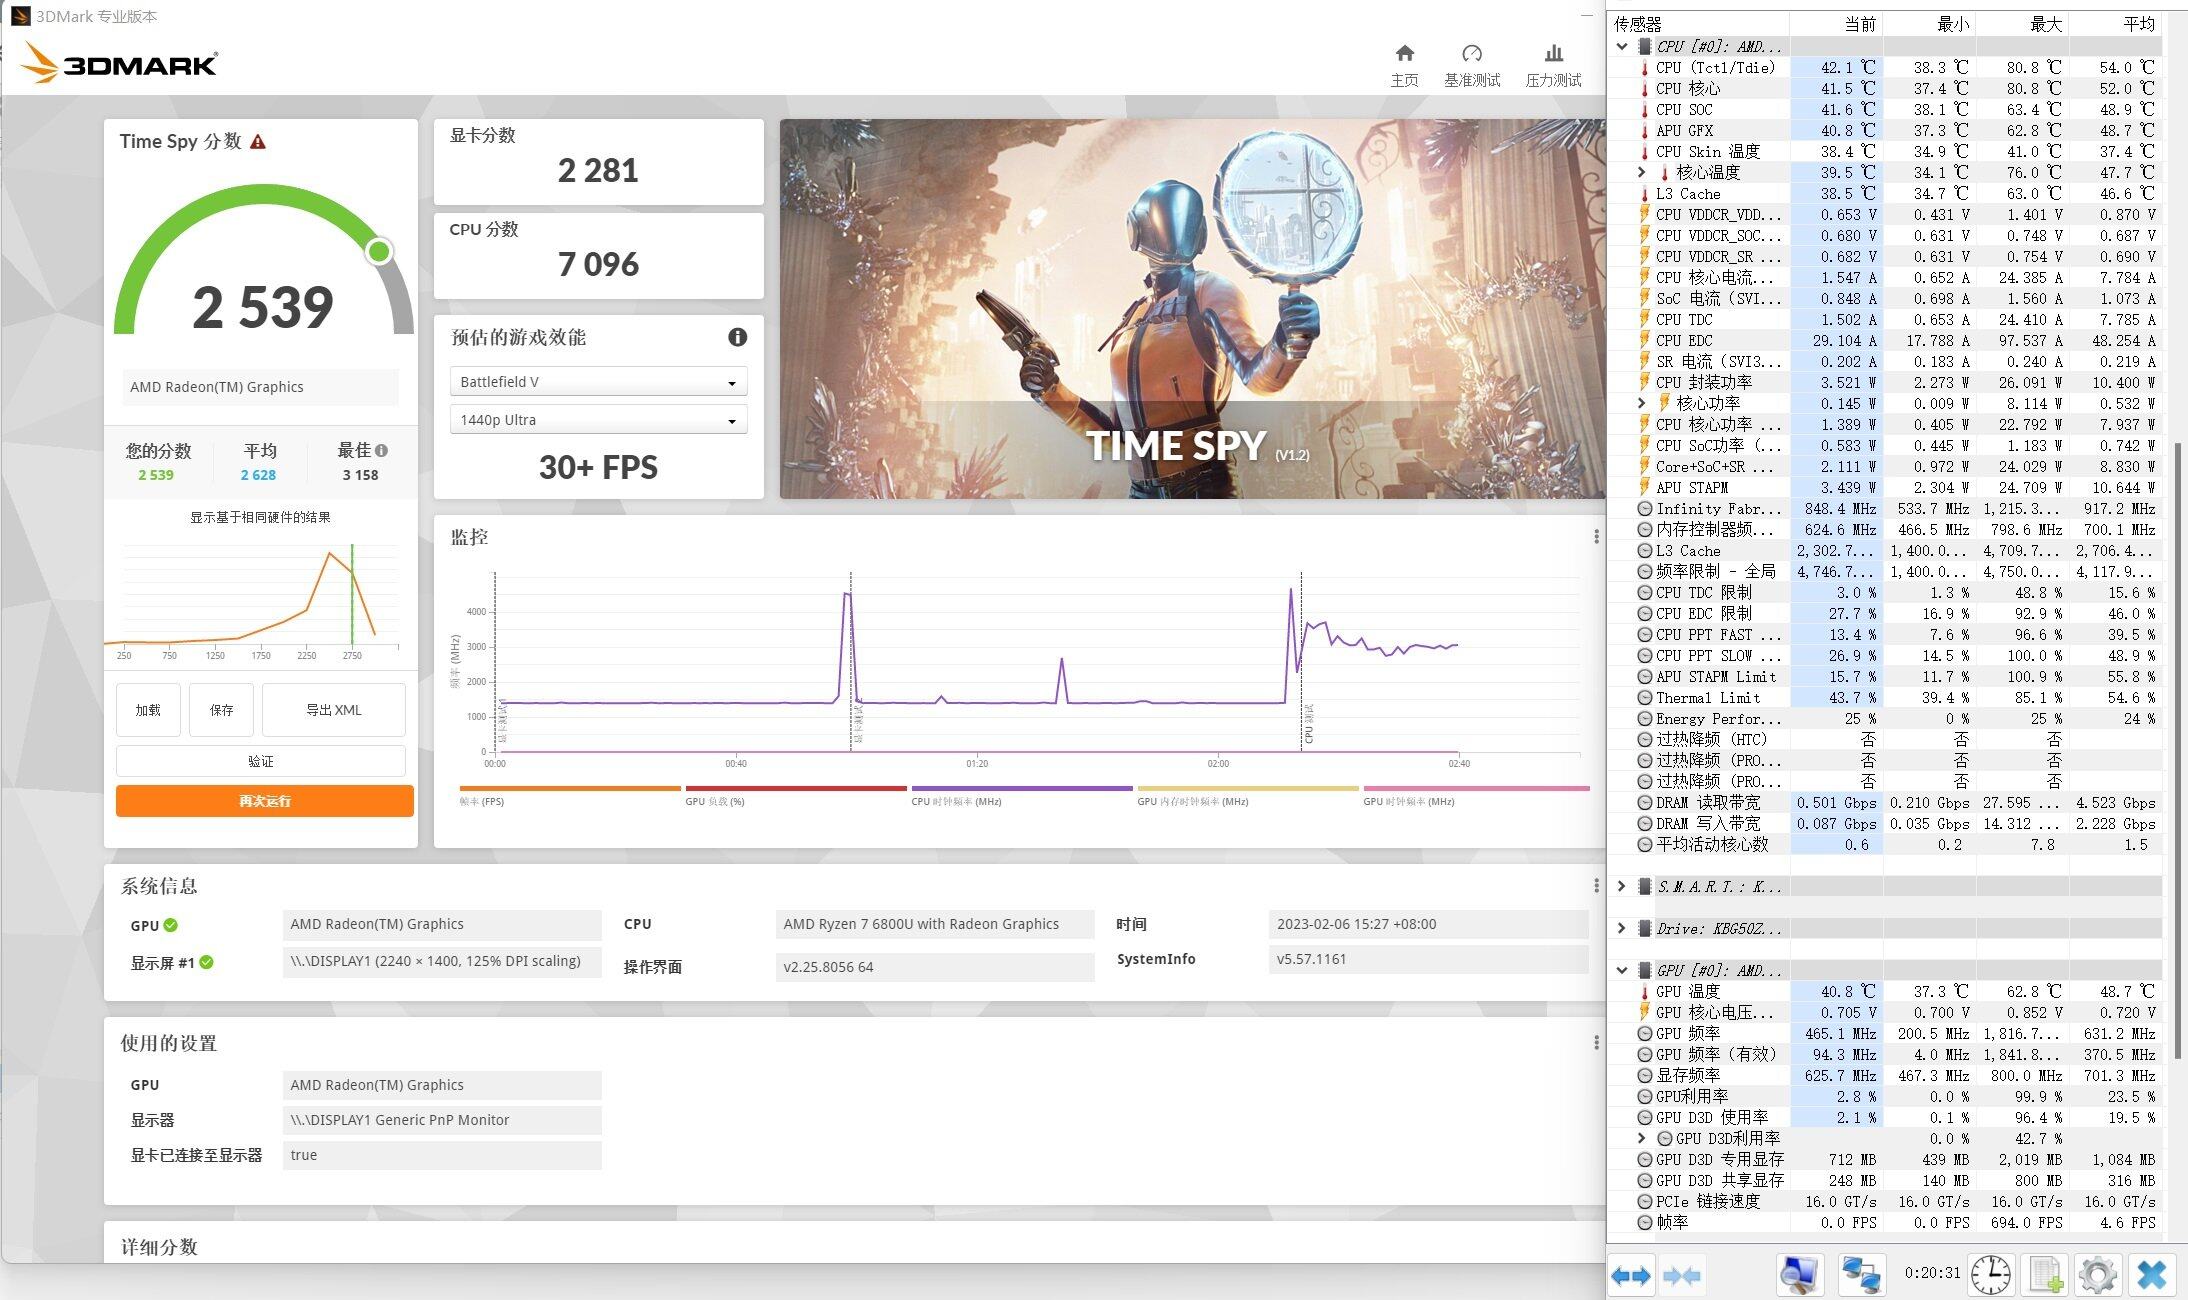Start logging with the sheet-plus icon
This screenshot has width=2188, height=1300.
(2045, 1275)
